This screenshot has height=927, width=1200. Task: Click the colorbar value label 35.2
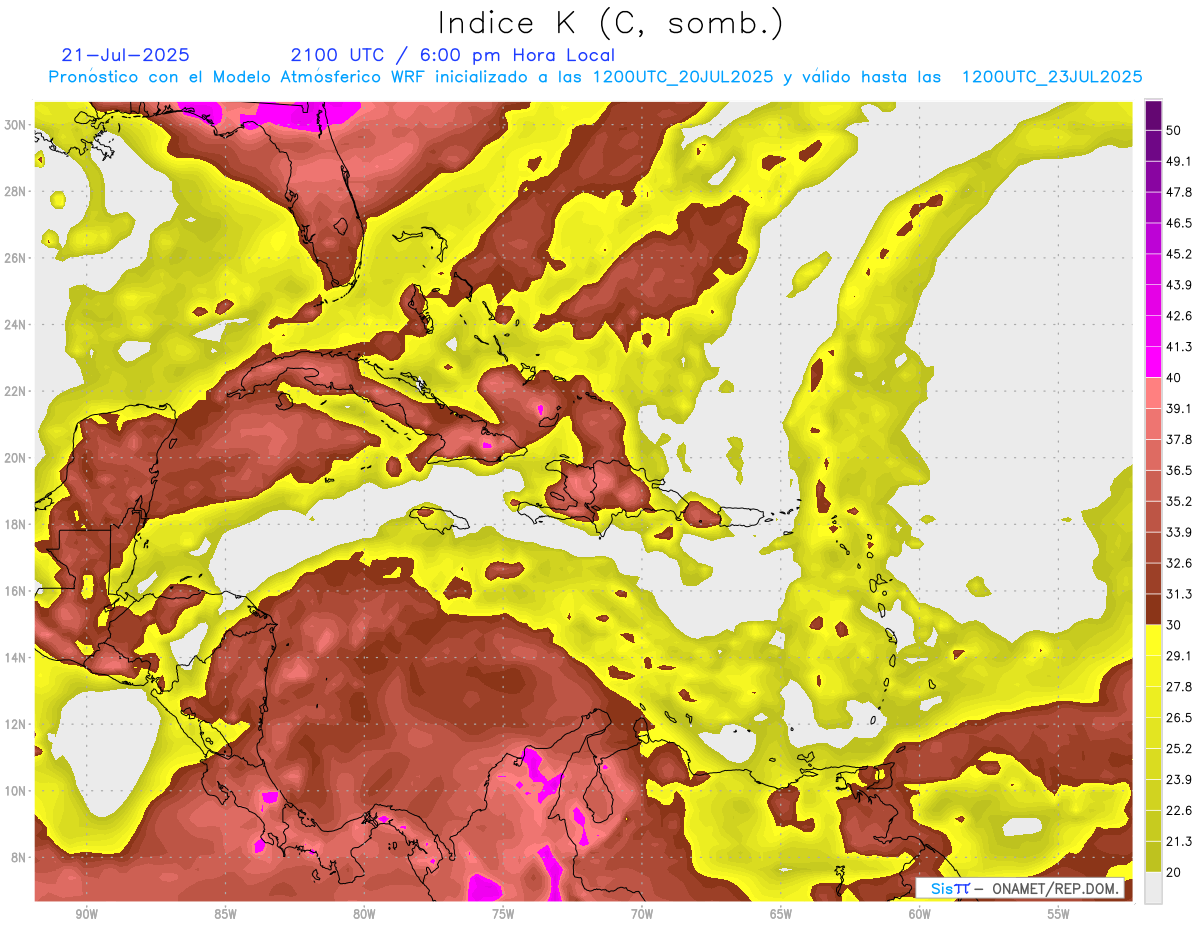(x=1179, y=501)
